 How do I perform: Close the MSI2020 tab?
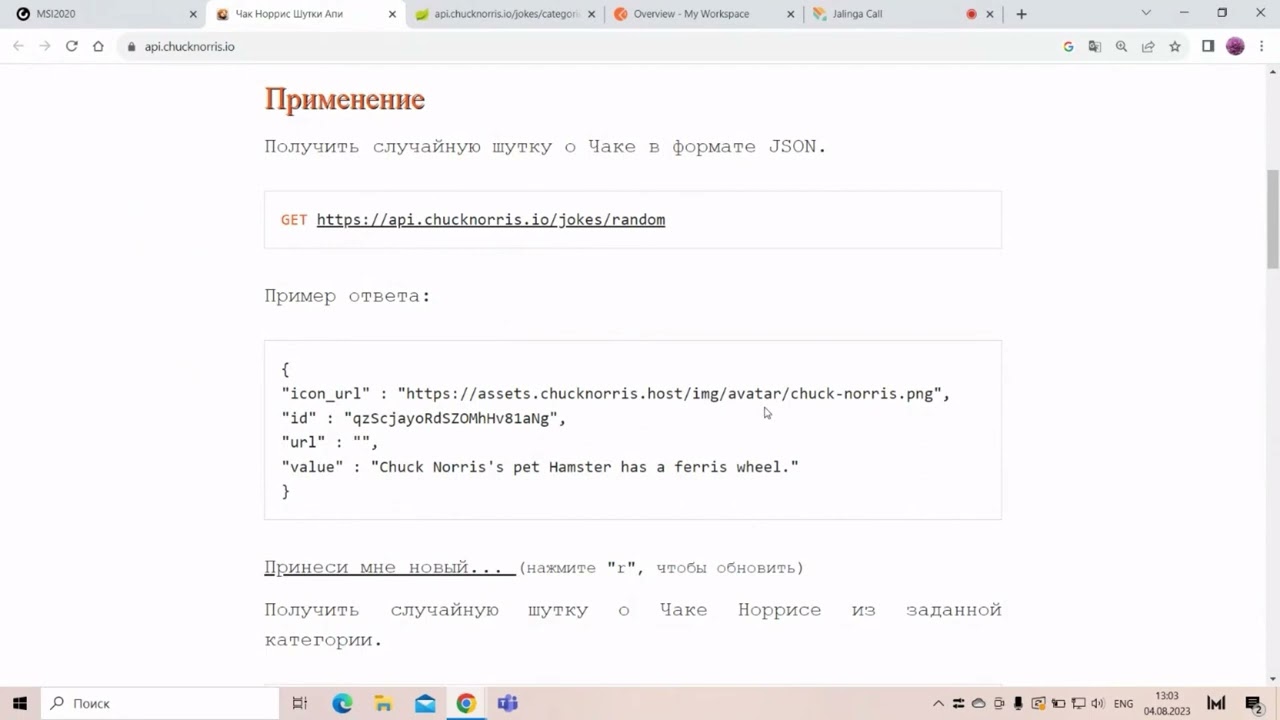[193, 14]
